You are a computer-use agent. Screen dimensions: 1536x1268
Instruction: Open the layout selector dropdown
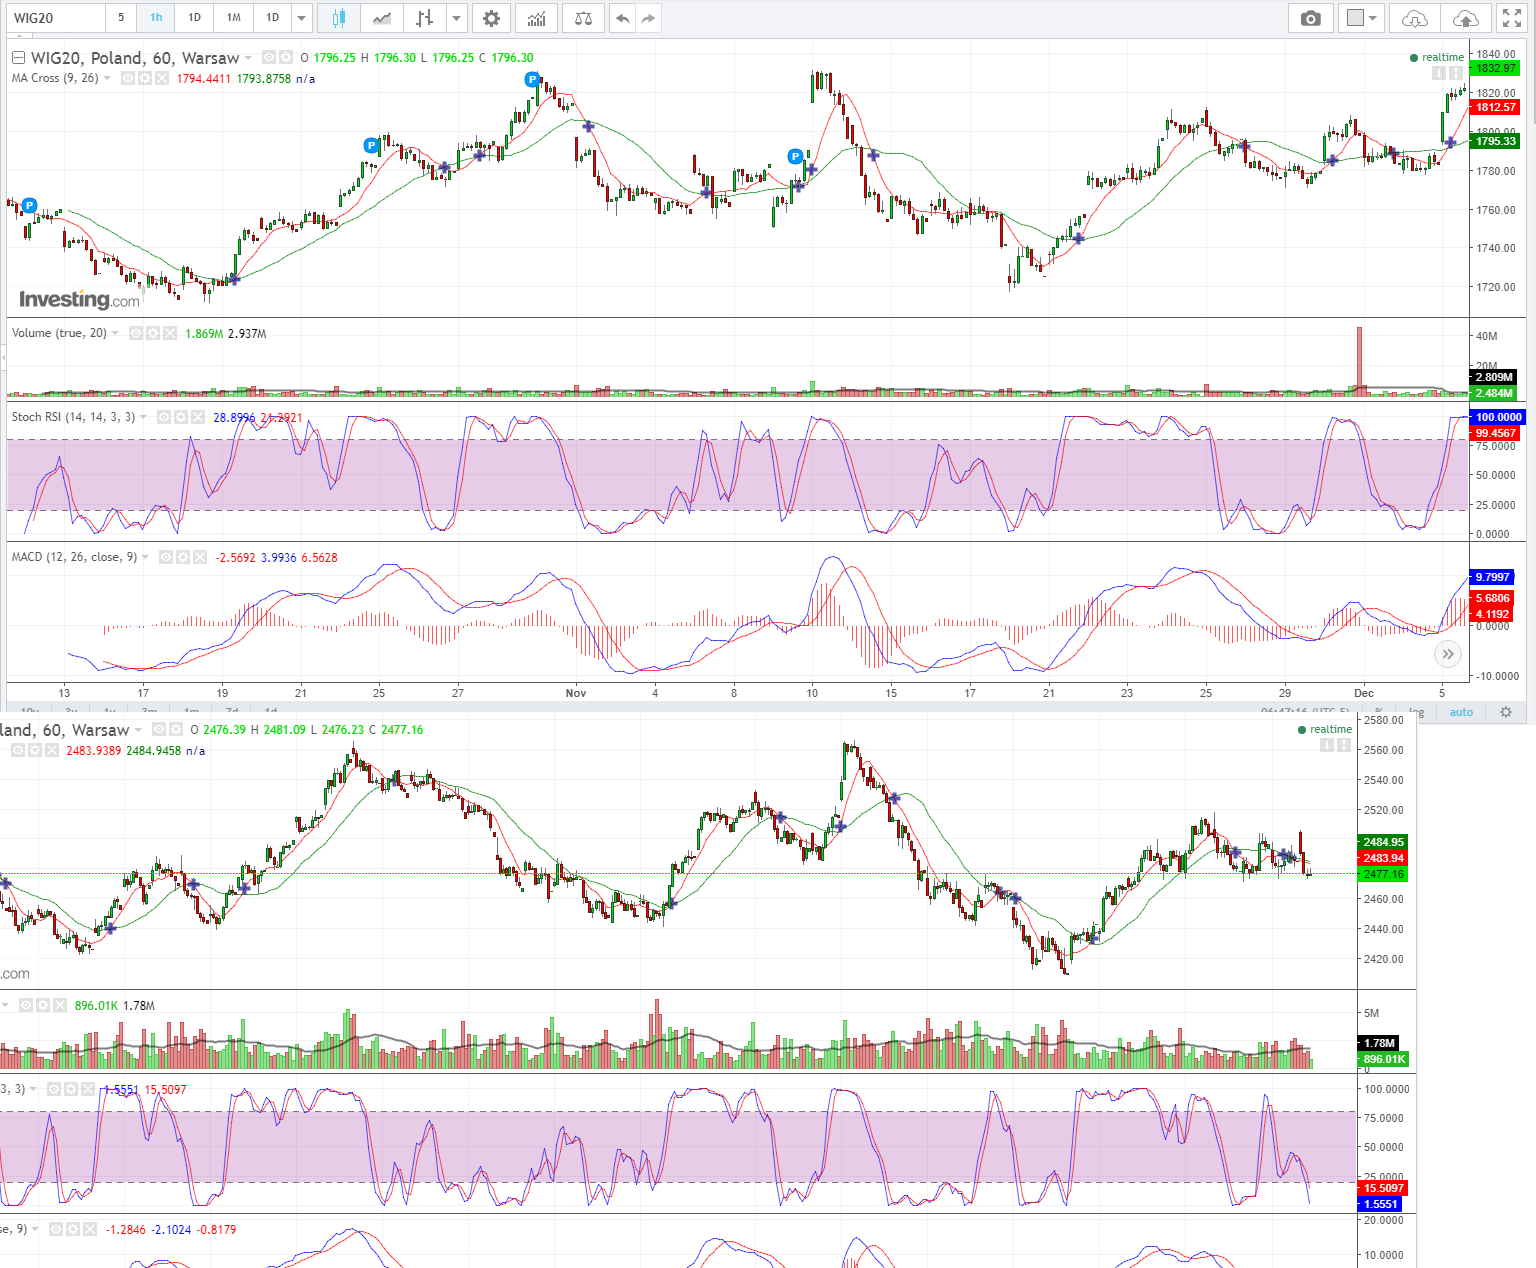[x=1362, y=18]
